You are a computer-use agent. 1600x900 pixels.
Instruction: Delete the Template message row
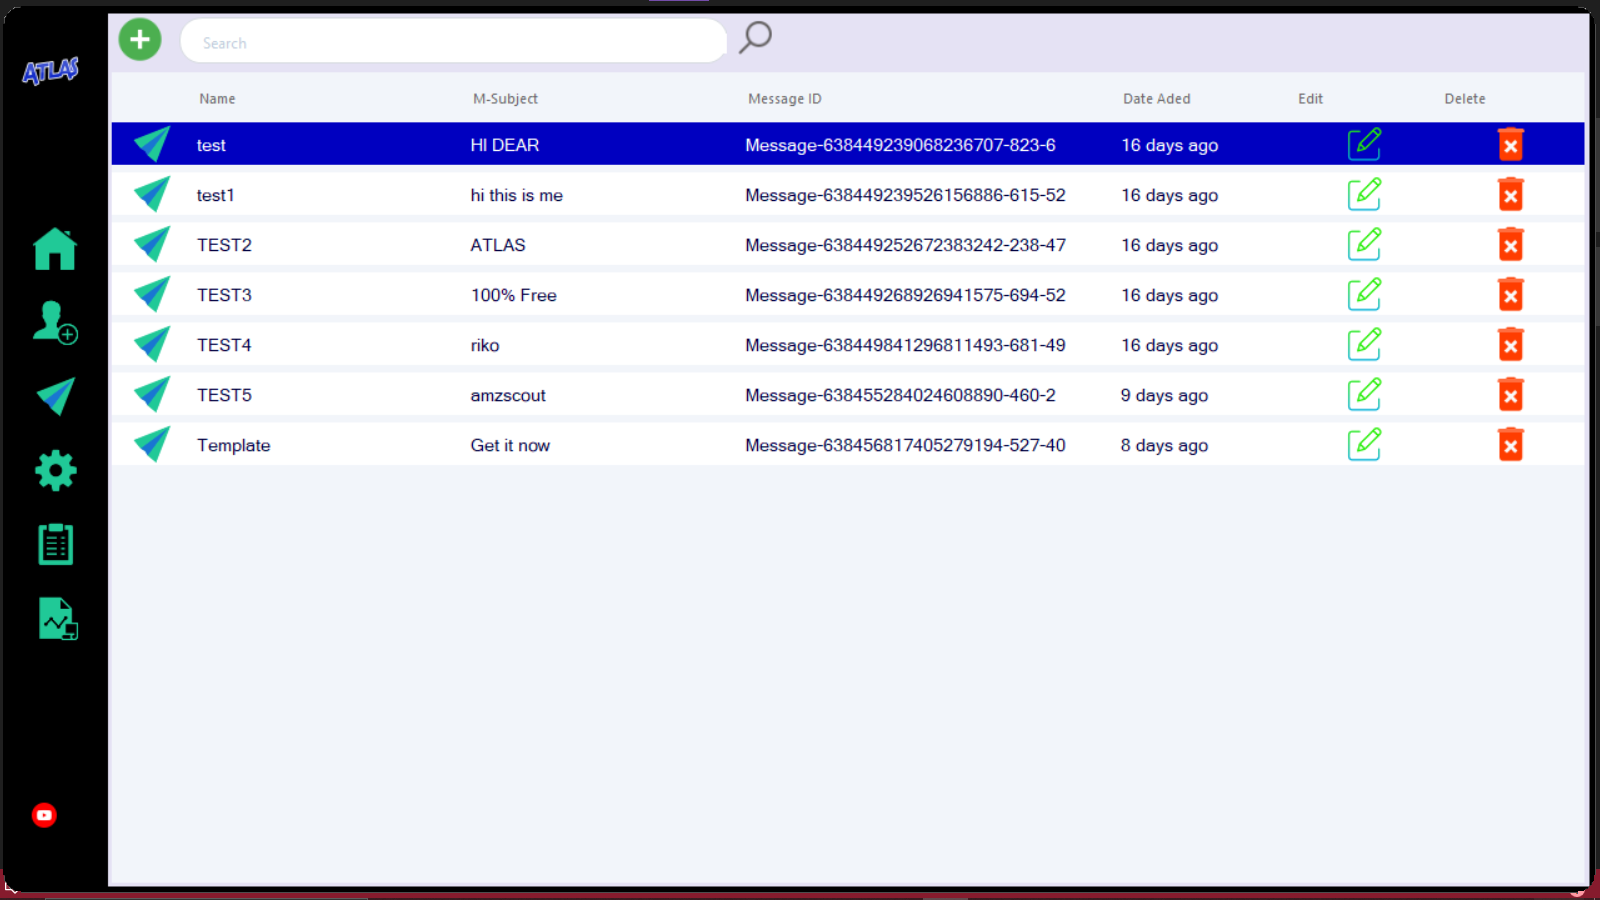[x=1511, y=444]
